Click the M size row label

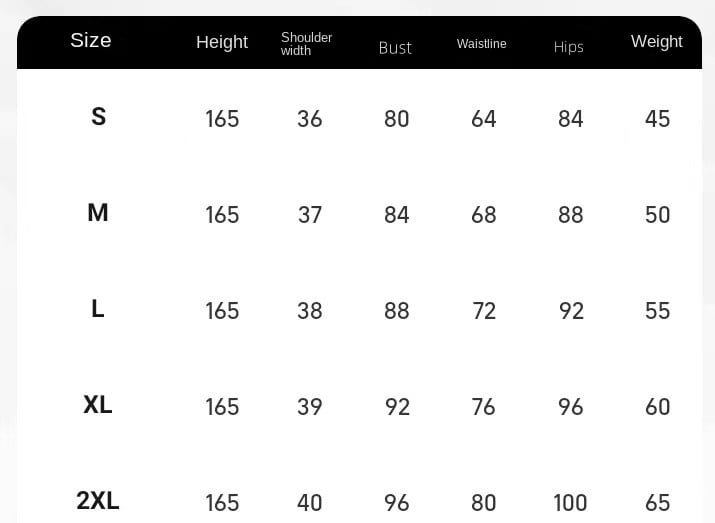pos(98,212)
